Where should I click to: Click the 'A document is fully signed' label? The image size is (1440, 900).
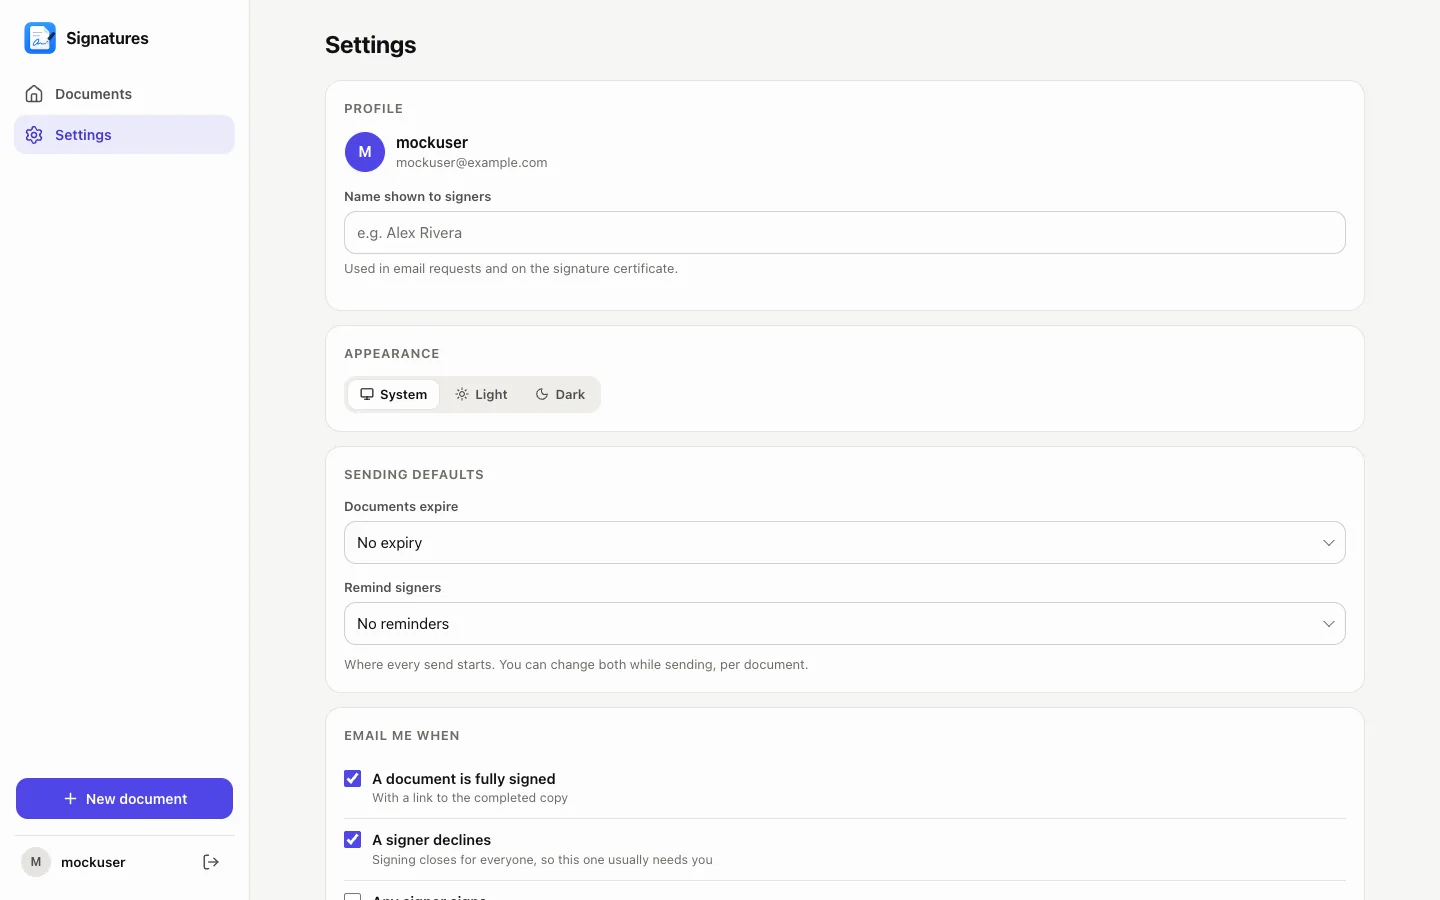point(464,779)
